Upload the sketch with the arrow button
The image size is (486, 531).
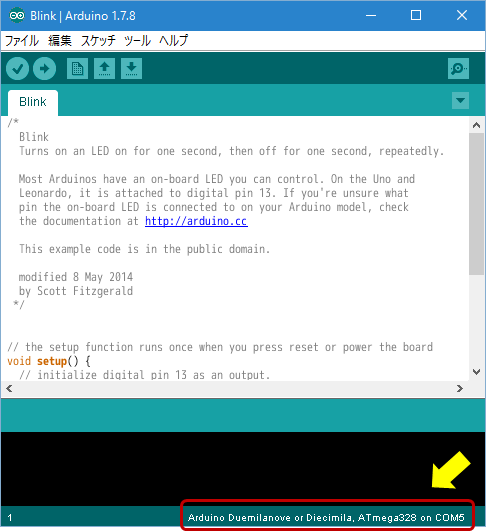point(44,69)
